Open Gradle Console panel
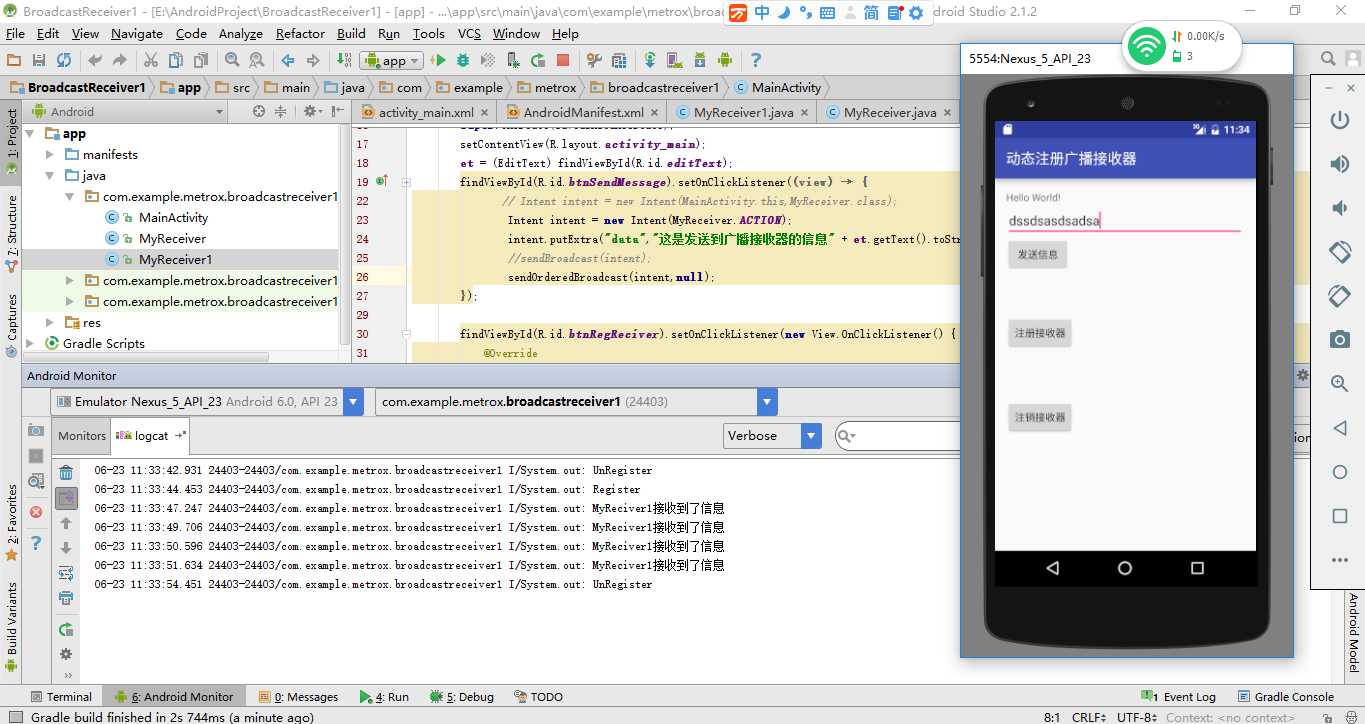This screenshot has height=724, width=1365. click(x=1285, y=696)
